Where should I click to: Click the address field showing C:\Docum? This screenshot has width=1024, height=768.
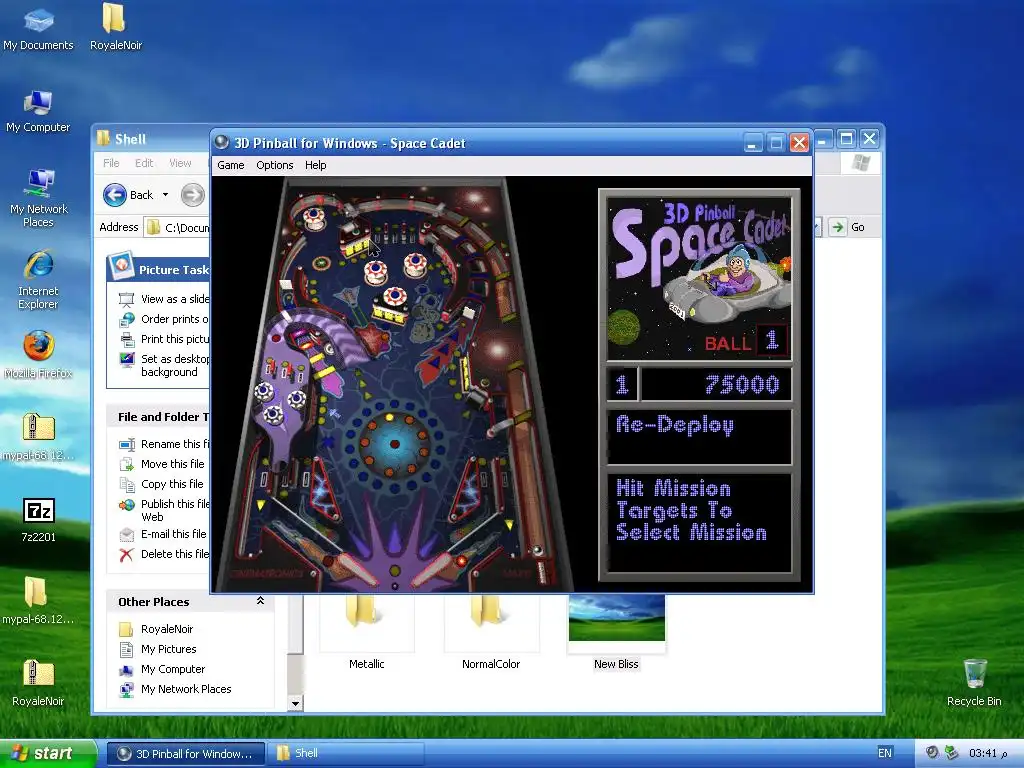tap(178, 227)
